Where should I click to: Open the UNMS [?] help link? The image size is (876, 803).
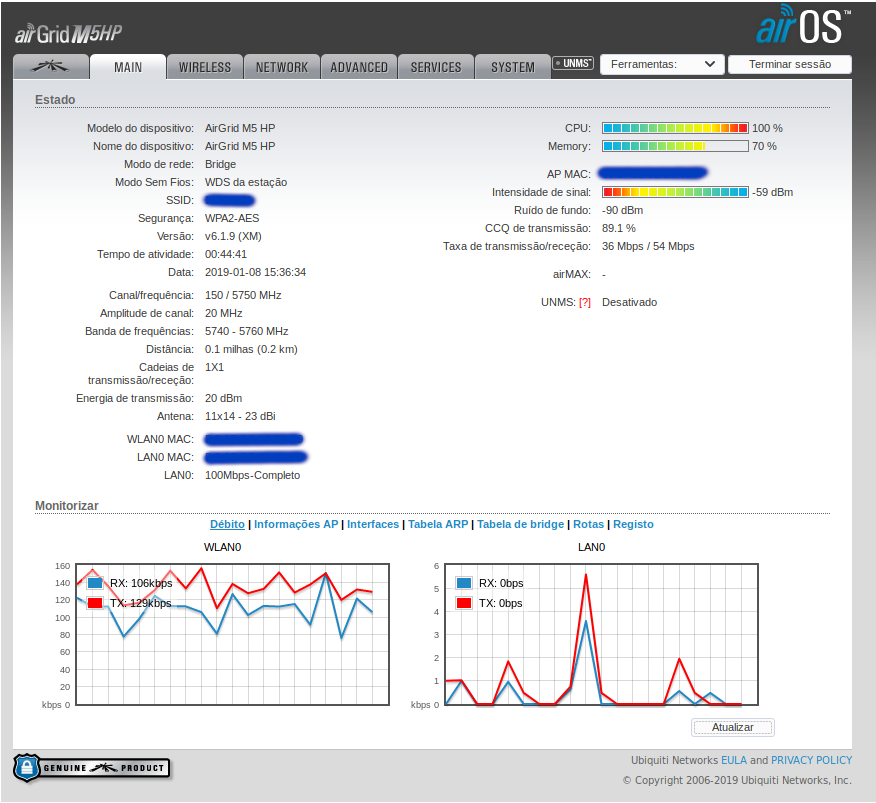point(584,302)
